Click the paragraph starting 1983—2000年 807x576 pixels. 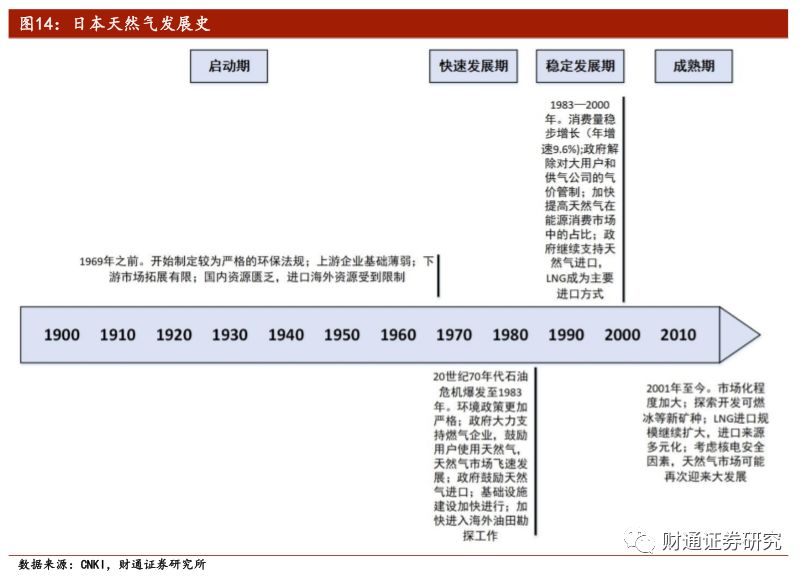coord(580,199)
